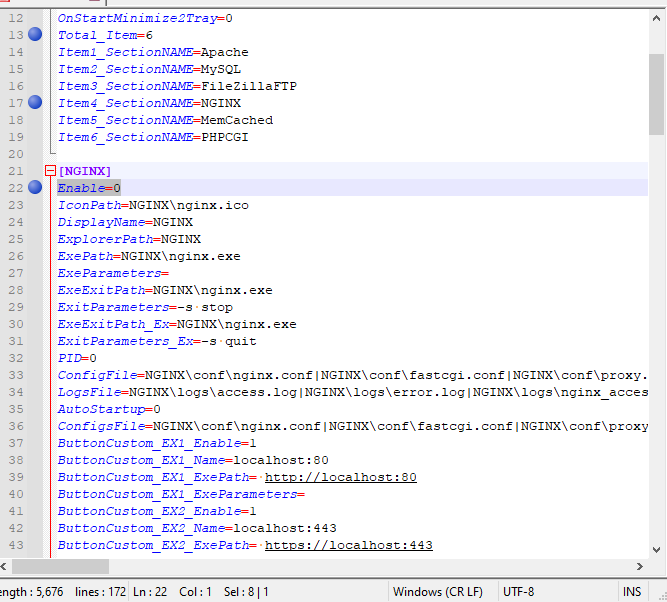The height and width of the screenshot is (602, 667).
Task: Click the AutoStartup=0 line
Action: (x=109, y=409)
